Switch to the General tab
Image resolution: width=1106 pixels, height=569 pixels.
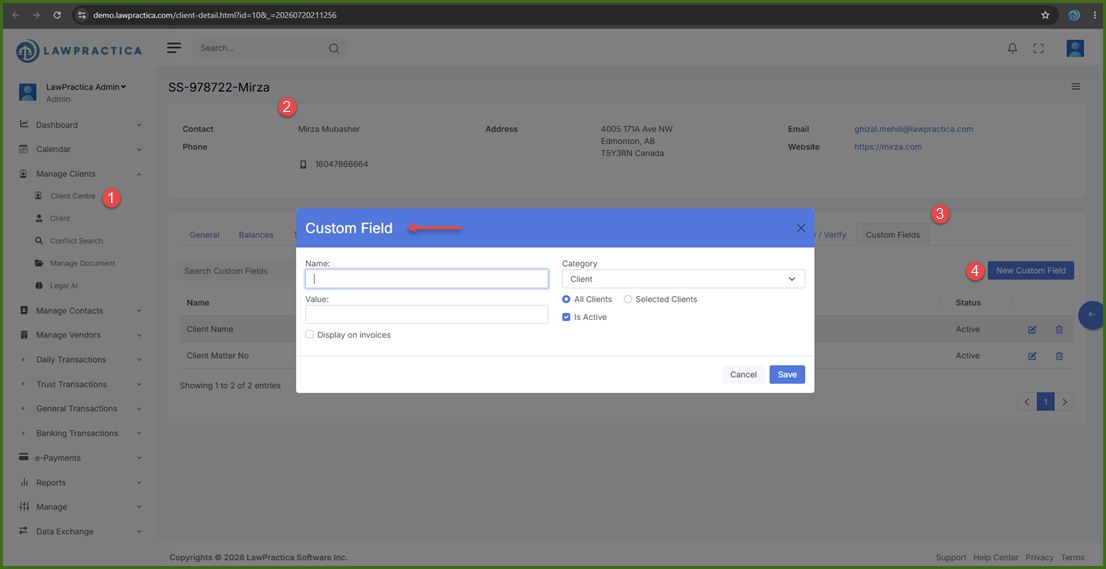click(x=205, y=235)
